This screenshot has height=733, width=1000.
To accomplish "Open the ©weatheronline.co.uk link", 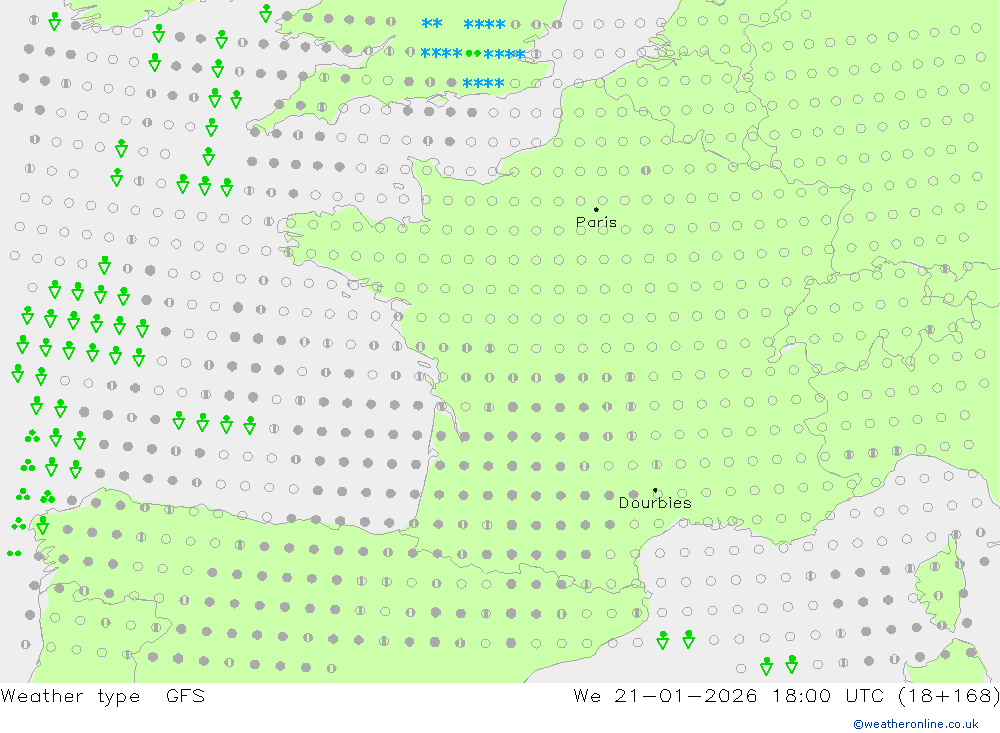I will click(916, 724).
